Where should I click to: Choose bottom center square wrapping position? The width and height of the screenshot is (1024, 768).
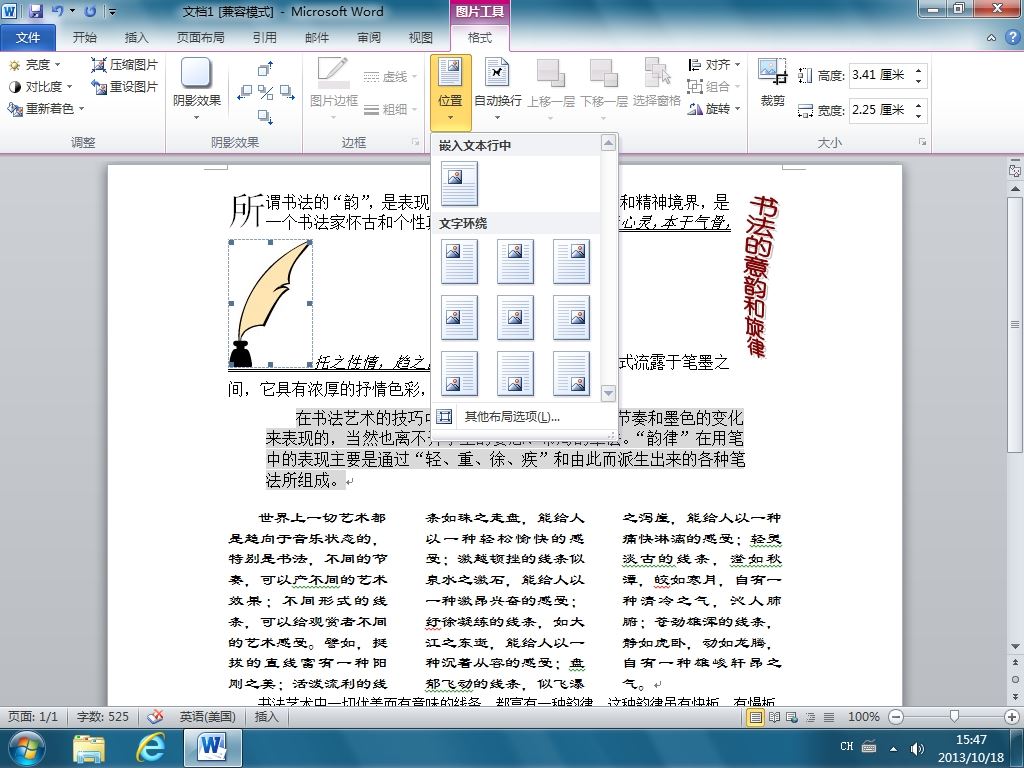click(x=515, y=374)
